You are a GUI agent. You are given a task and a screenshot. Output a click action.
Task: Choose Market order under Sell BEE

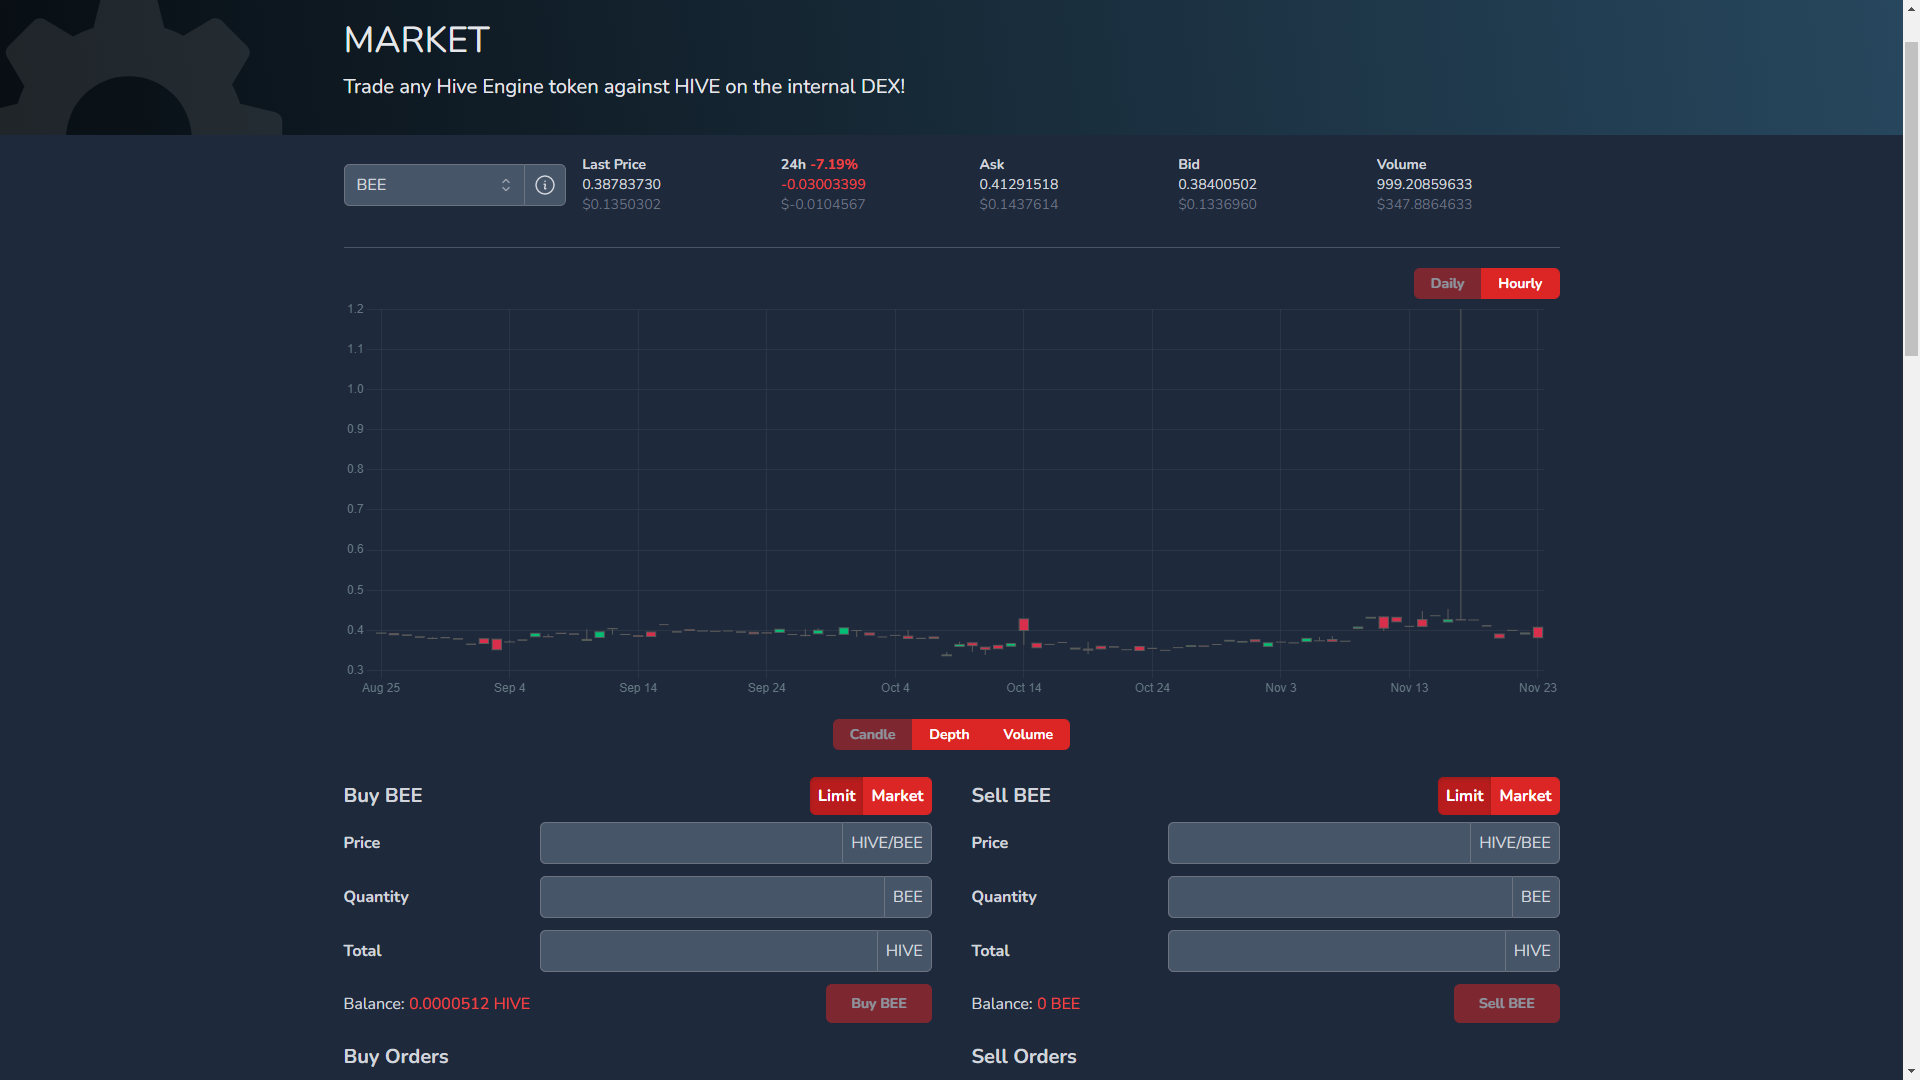pyautogui.click(x=1525, y=796)
